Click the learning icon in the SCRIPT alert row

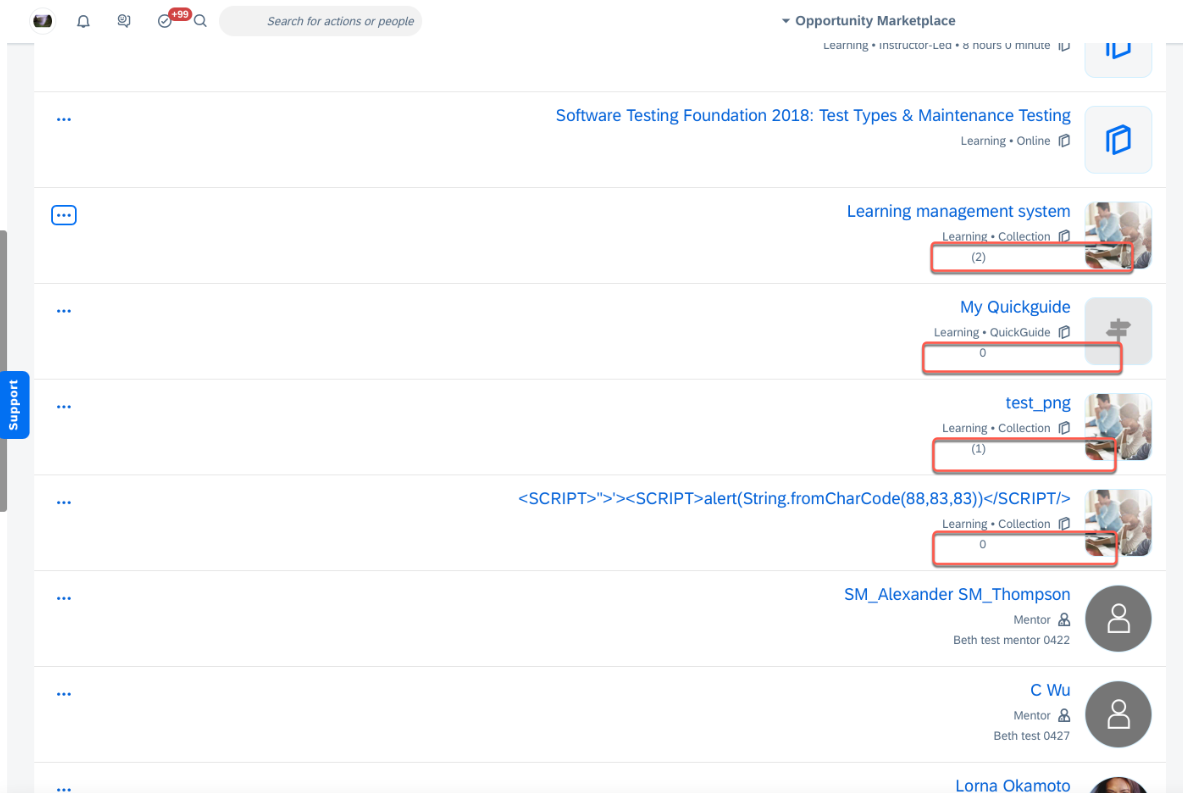click(x=1064, y=524)
